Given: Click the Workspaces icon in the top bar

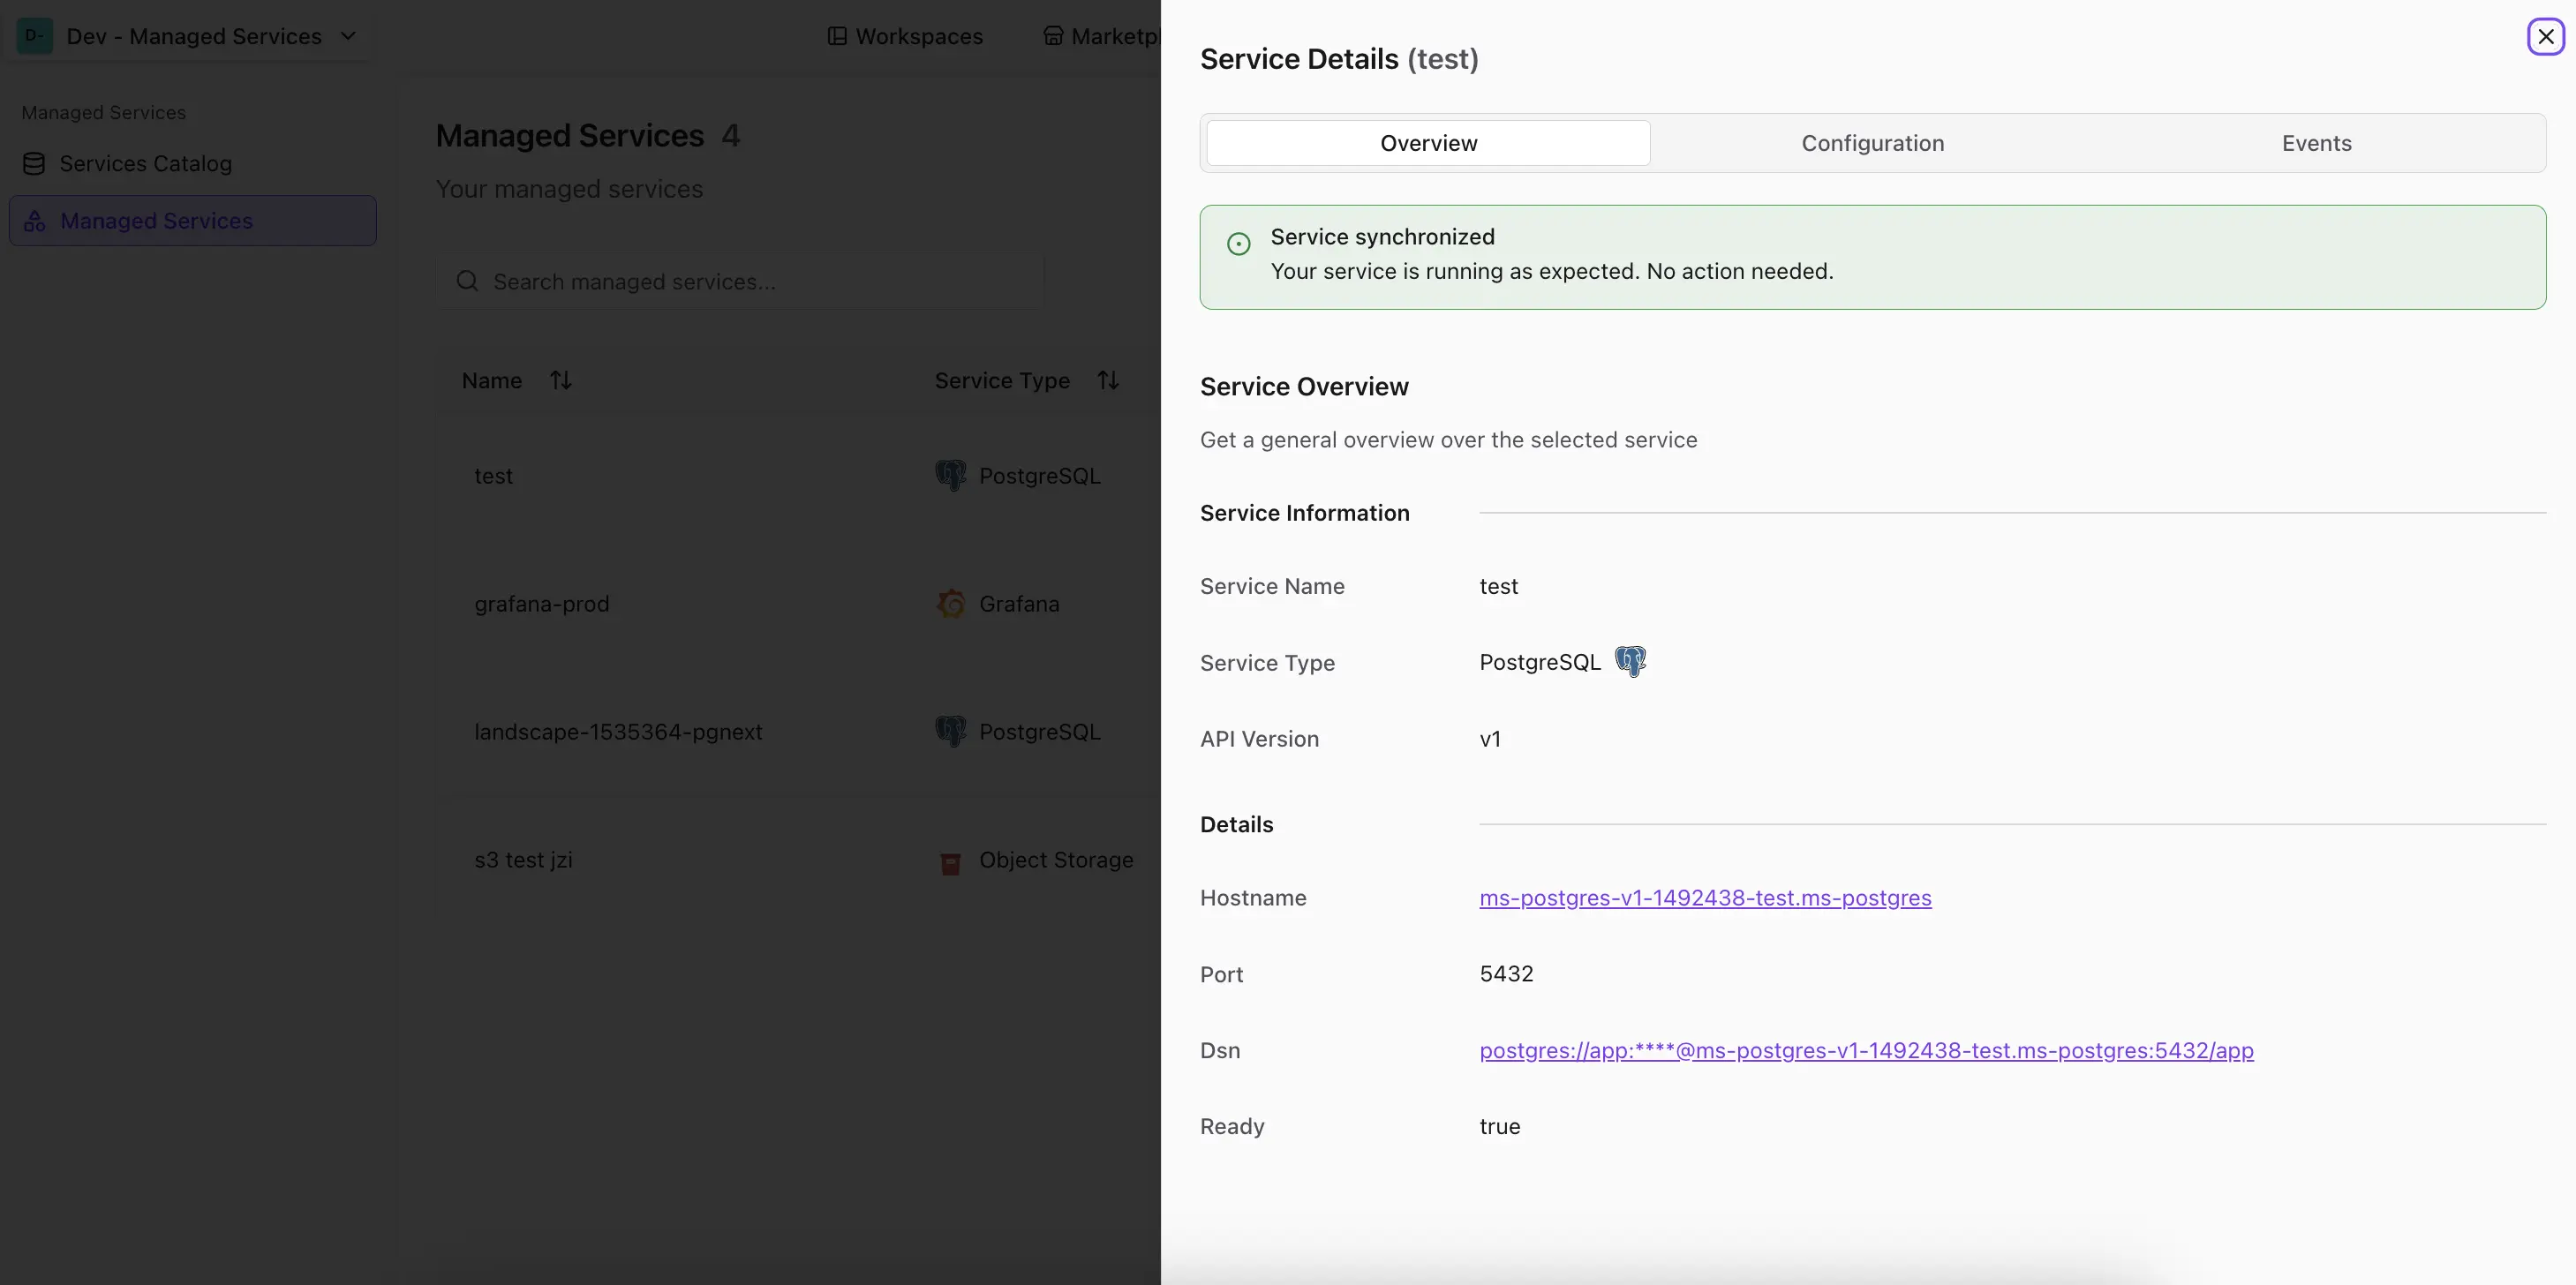Looking at the screenshot, I should tap(836, 36).
